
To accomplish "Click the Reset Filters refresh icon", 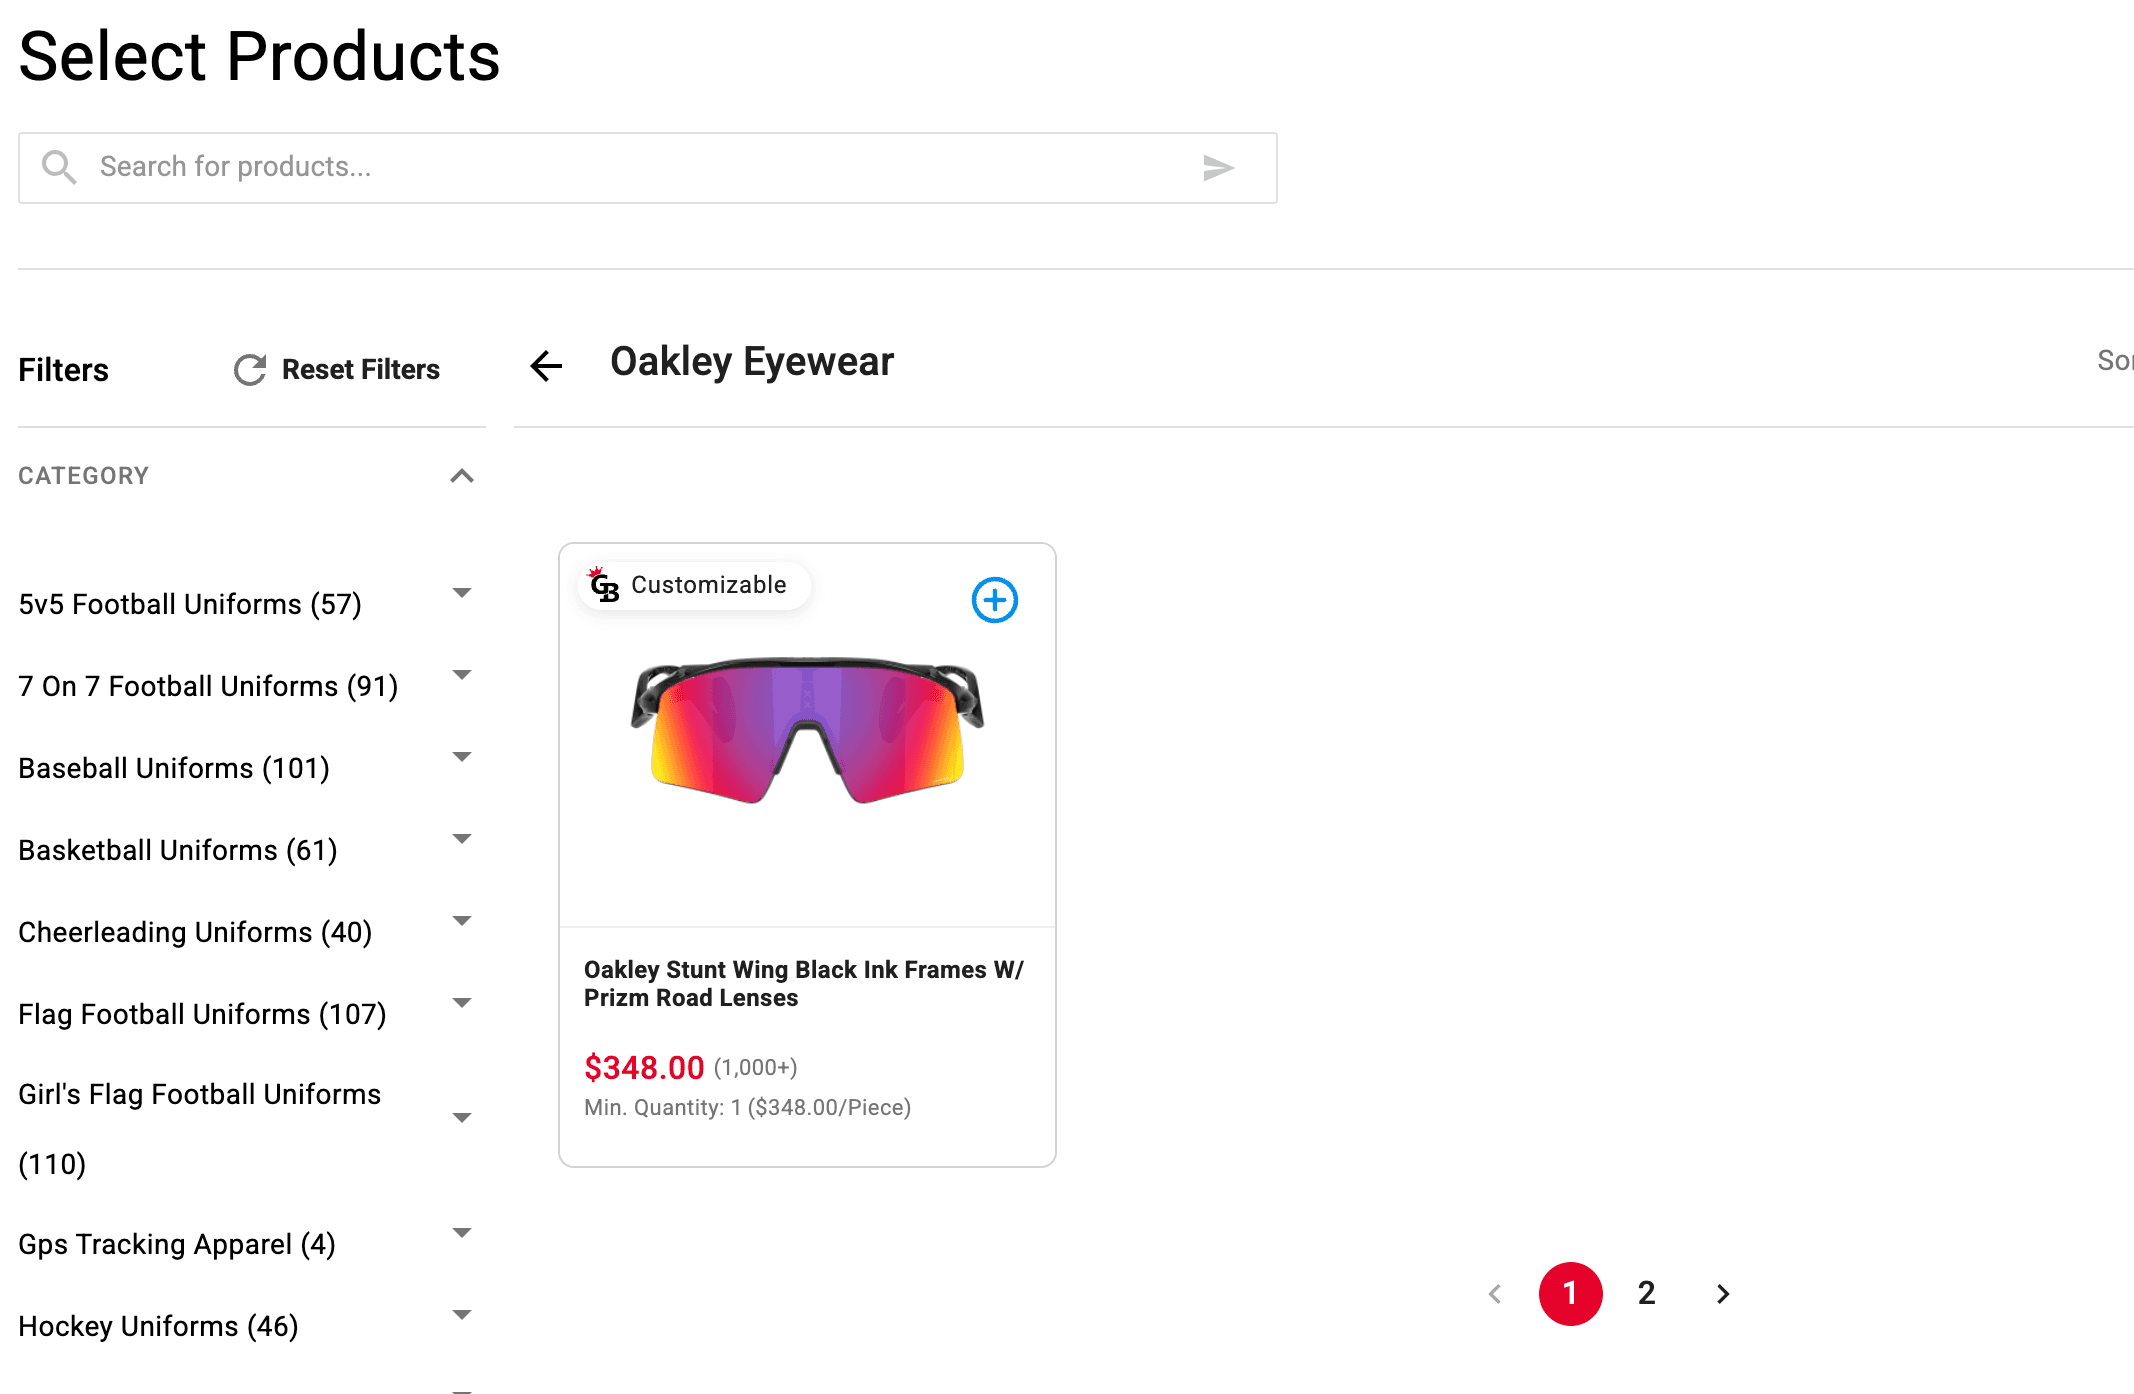I will pyautogui.click(x=250, y=370).
